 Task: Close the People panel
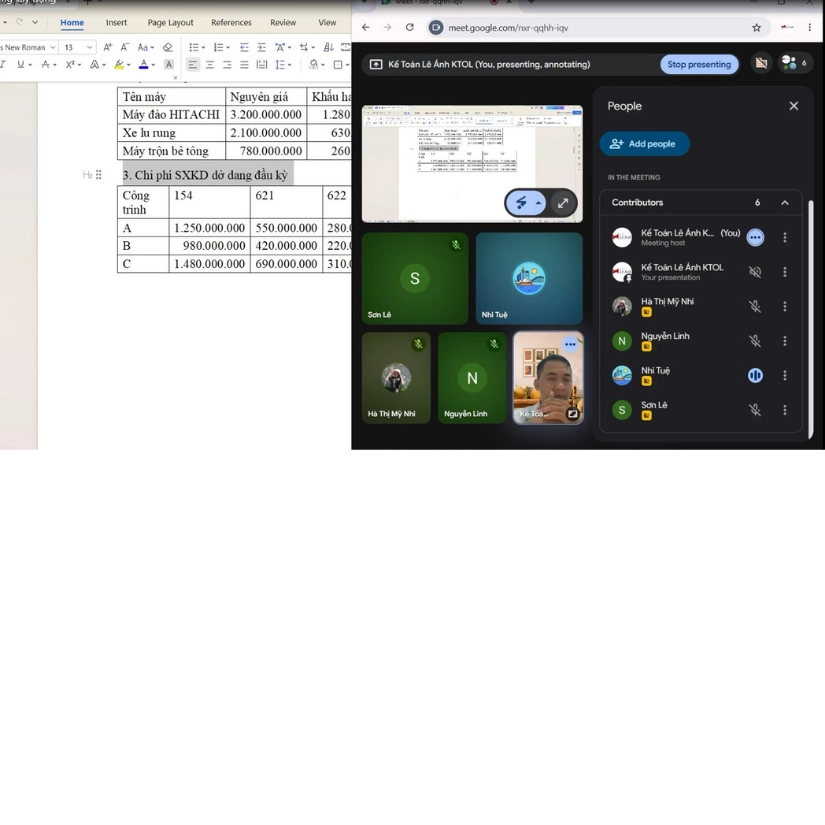pos(794,106)
